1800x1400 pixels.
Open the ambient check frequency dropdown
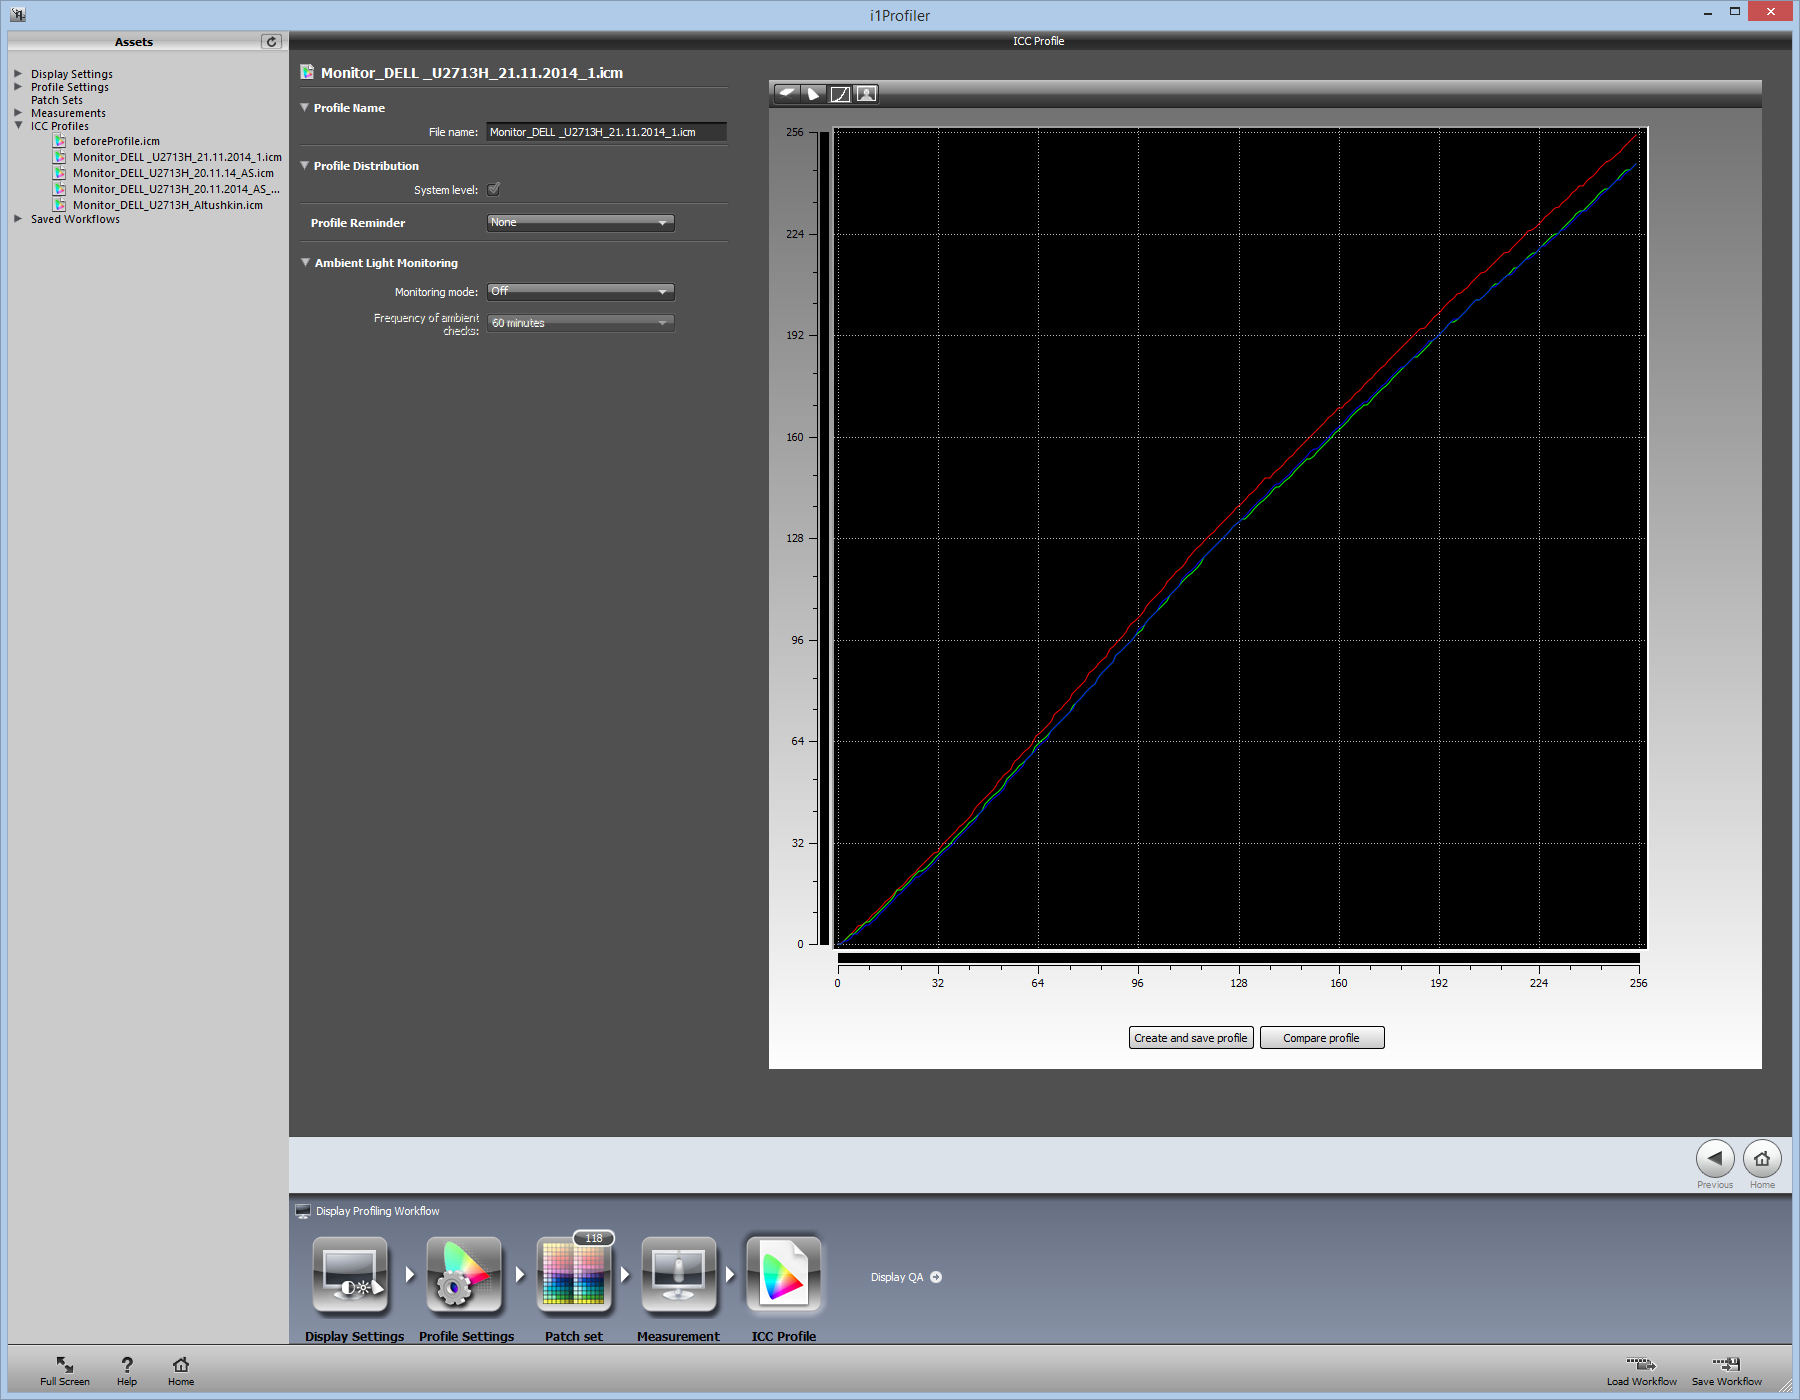[581, 323]
